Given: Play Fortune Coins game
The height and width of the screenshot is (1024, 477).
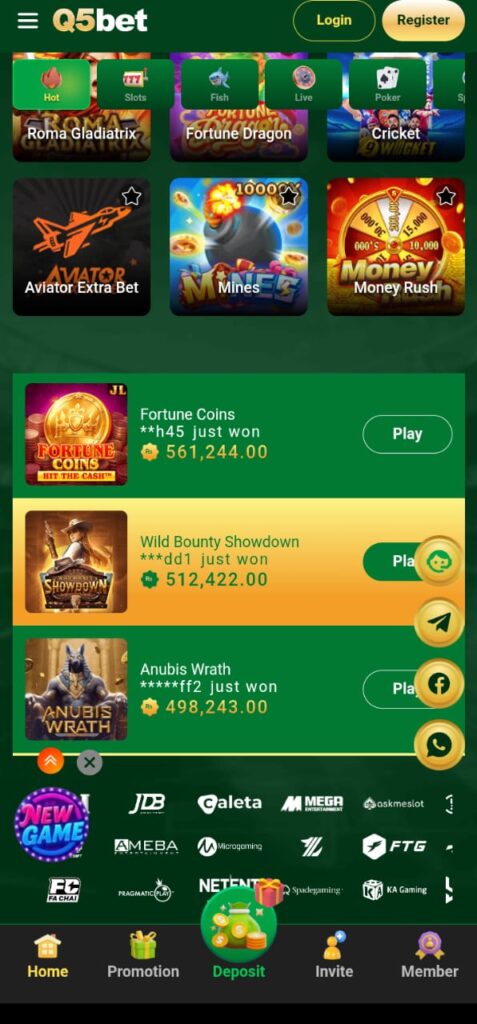Looking at the screenshot, I should [407, 434].
